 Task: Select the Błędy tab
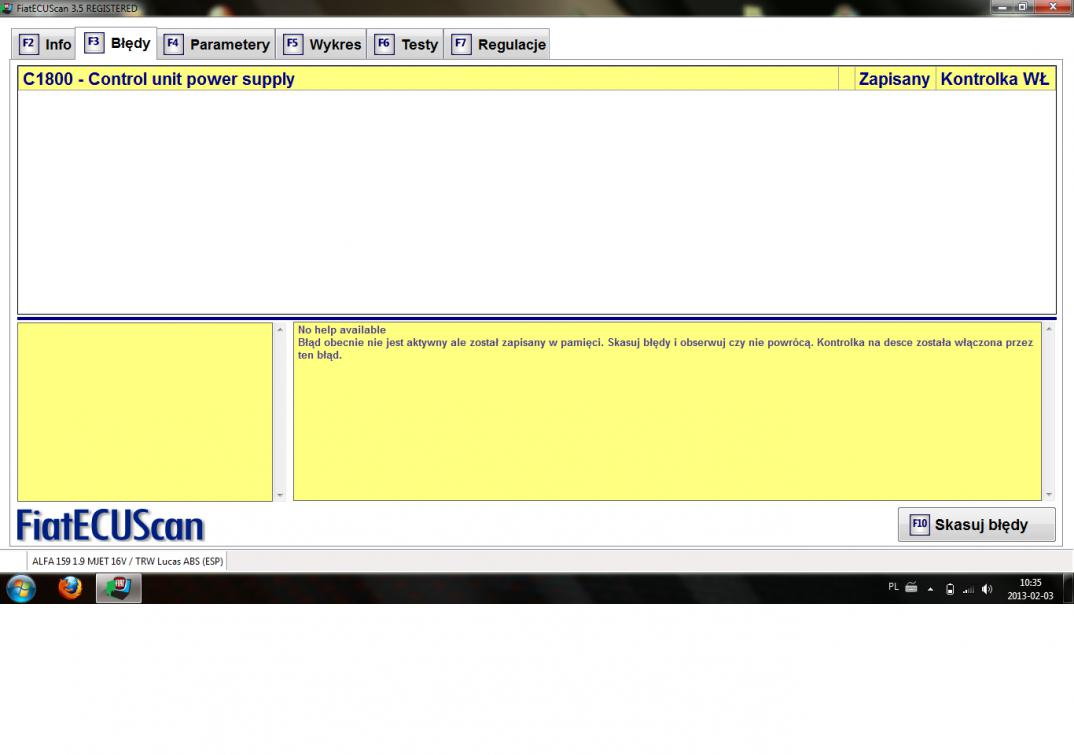click(117, 43)
